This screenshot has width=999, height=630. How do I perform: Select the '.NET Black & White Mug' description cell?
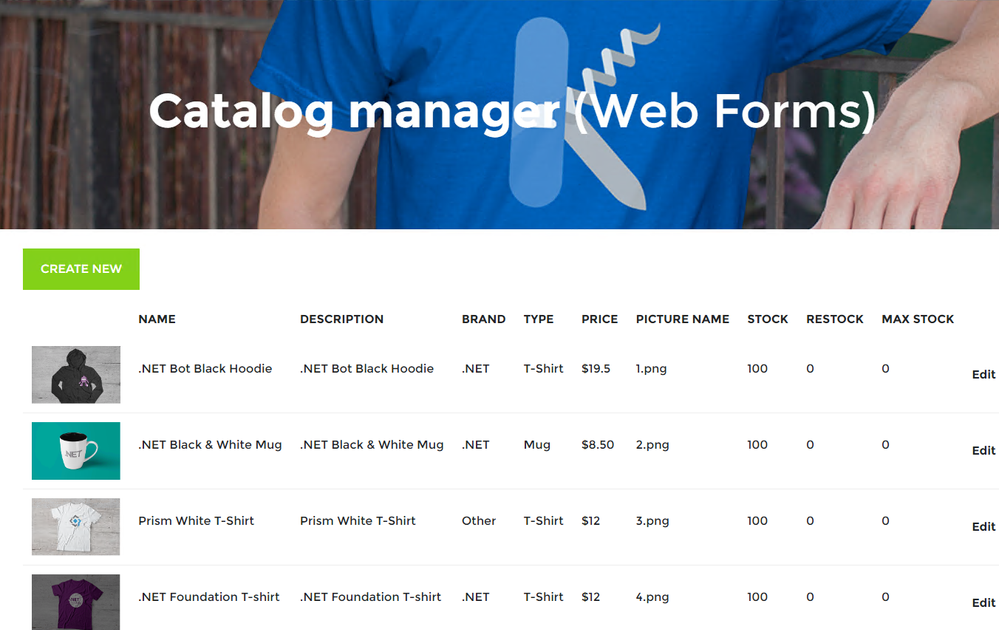[x=372, y=445]
